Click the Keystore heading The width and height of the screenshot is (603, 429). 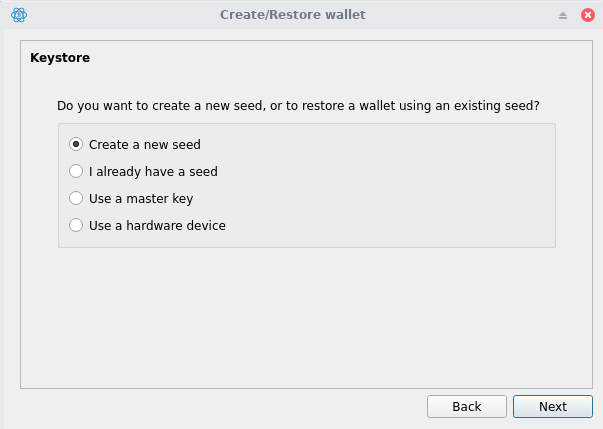pyautogui.click(x=60, y=58)
